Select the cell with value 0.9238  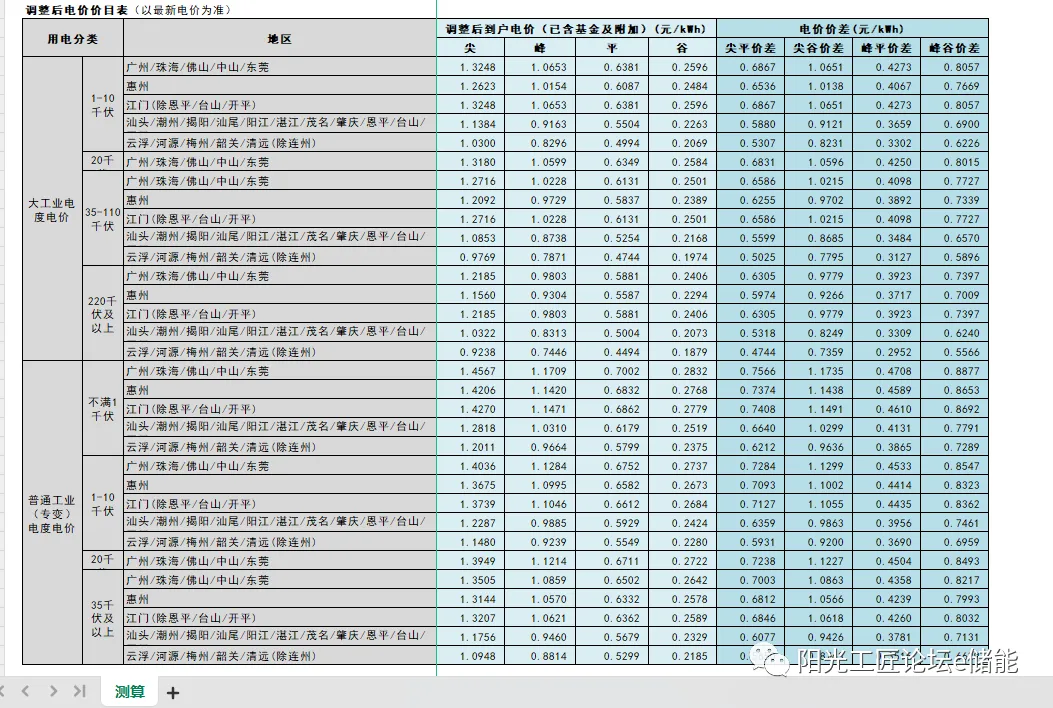click(x=470, y=352)
